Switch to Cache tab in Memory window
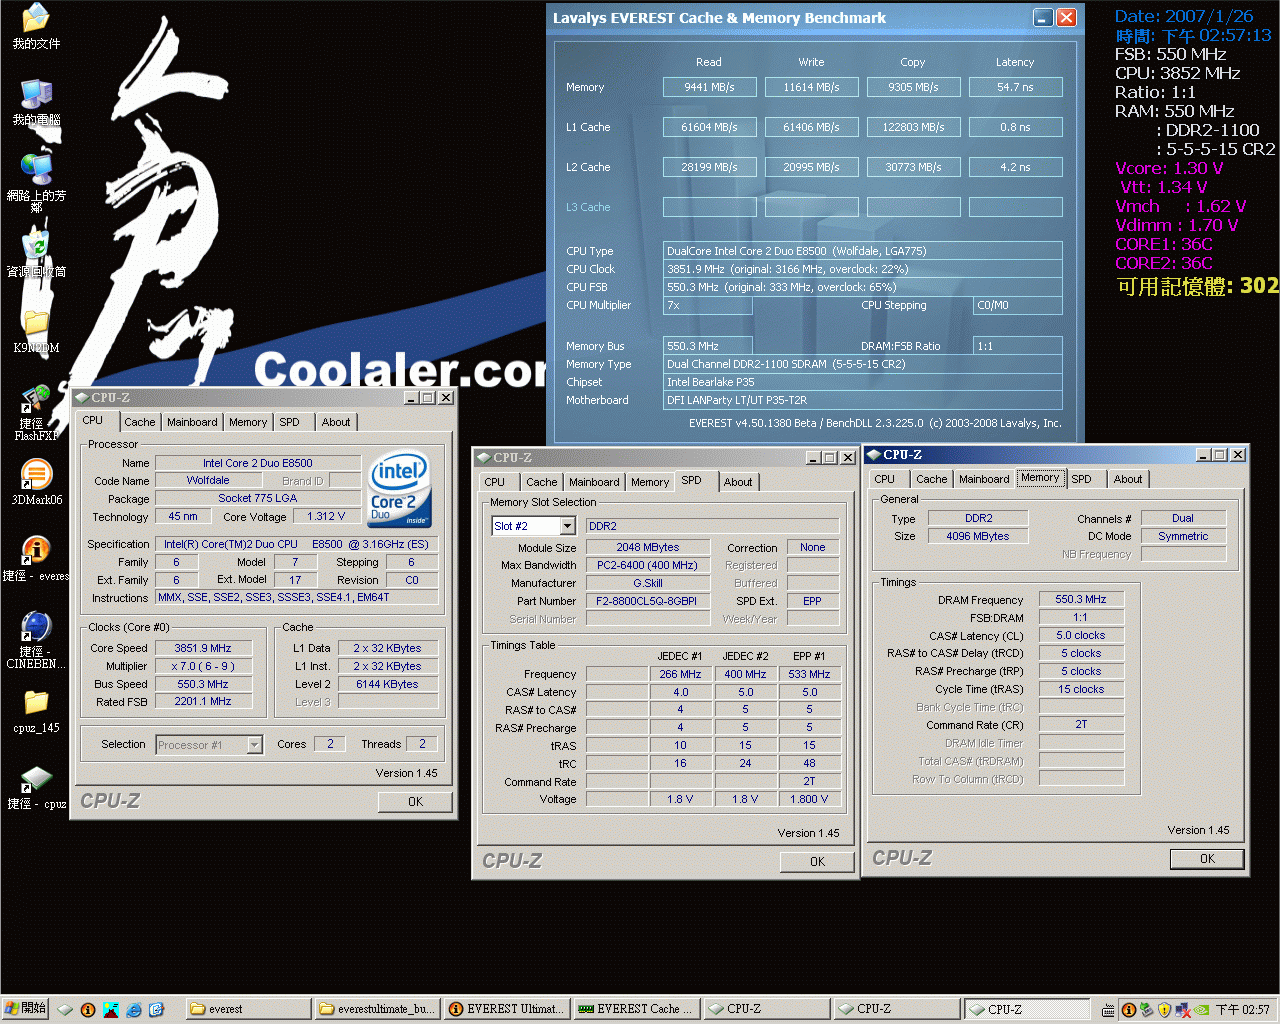Screen dimensions: 1280x1024 932,479
